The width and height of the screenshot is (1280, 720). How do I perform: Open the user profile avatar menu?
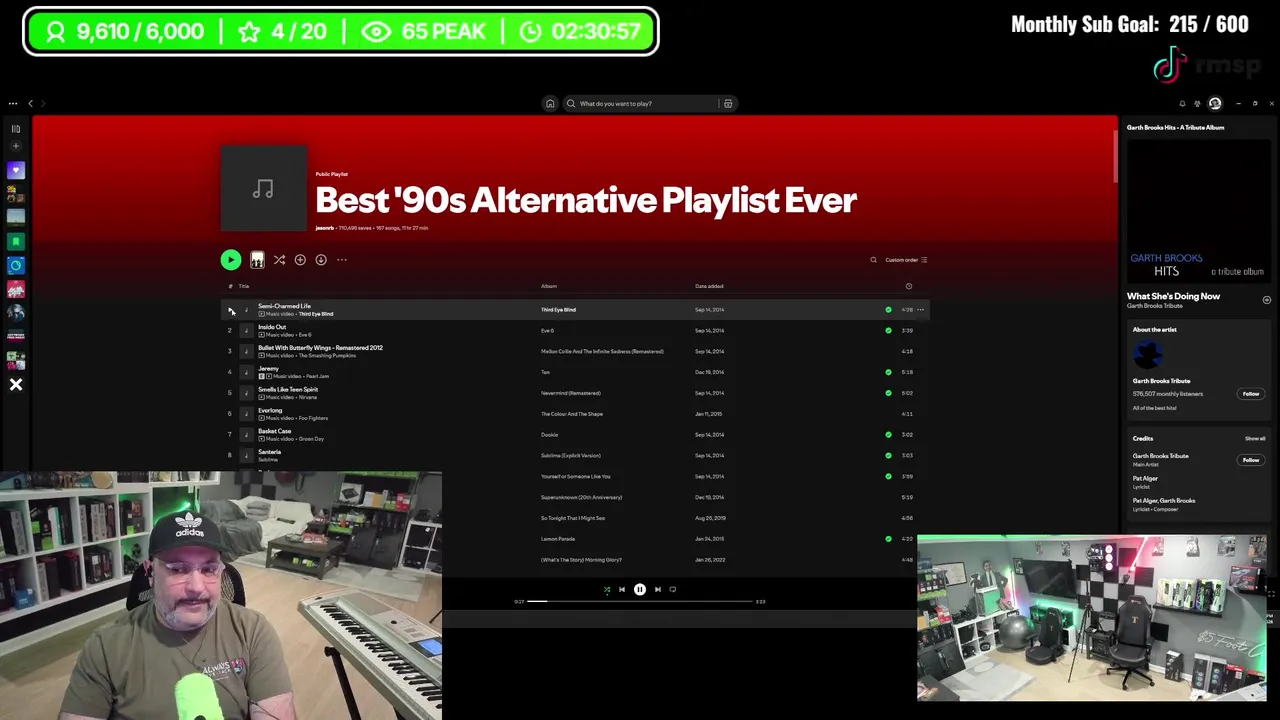pyautogui.click(x=1215, y=103)
